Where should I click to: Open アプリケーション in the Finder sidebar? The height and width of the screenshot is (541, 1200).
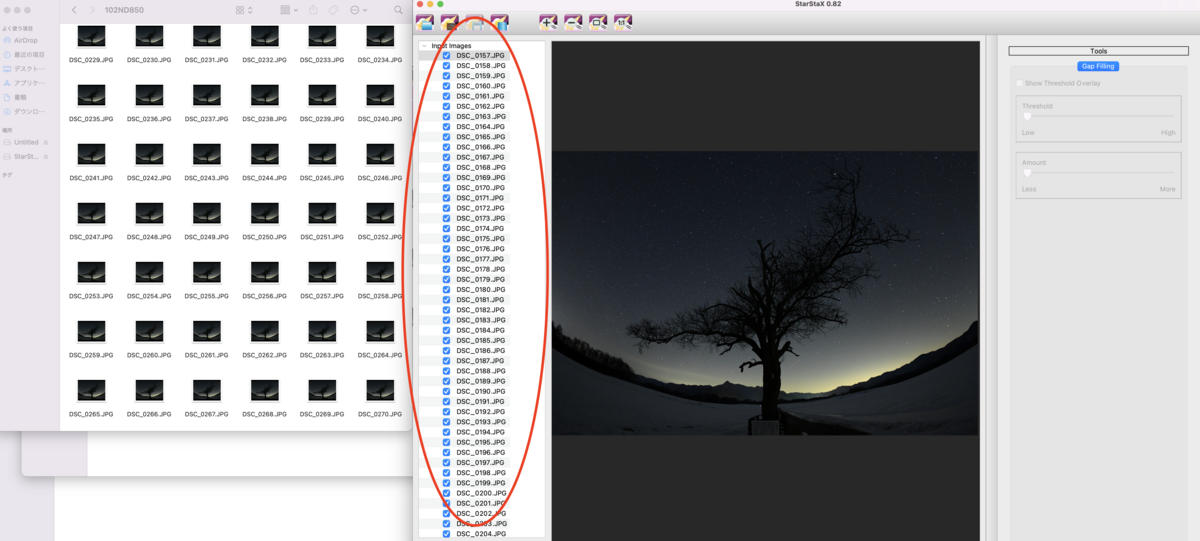tap(24, 83)
